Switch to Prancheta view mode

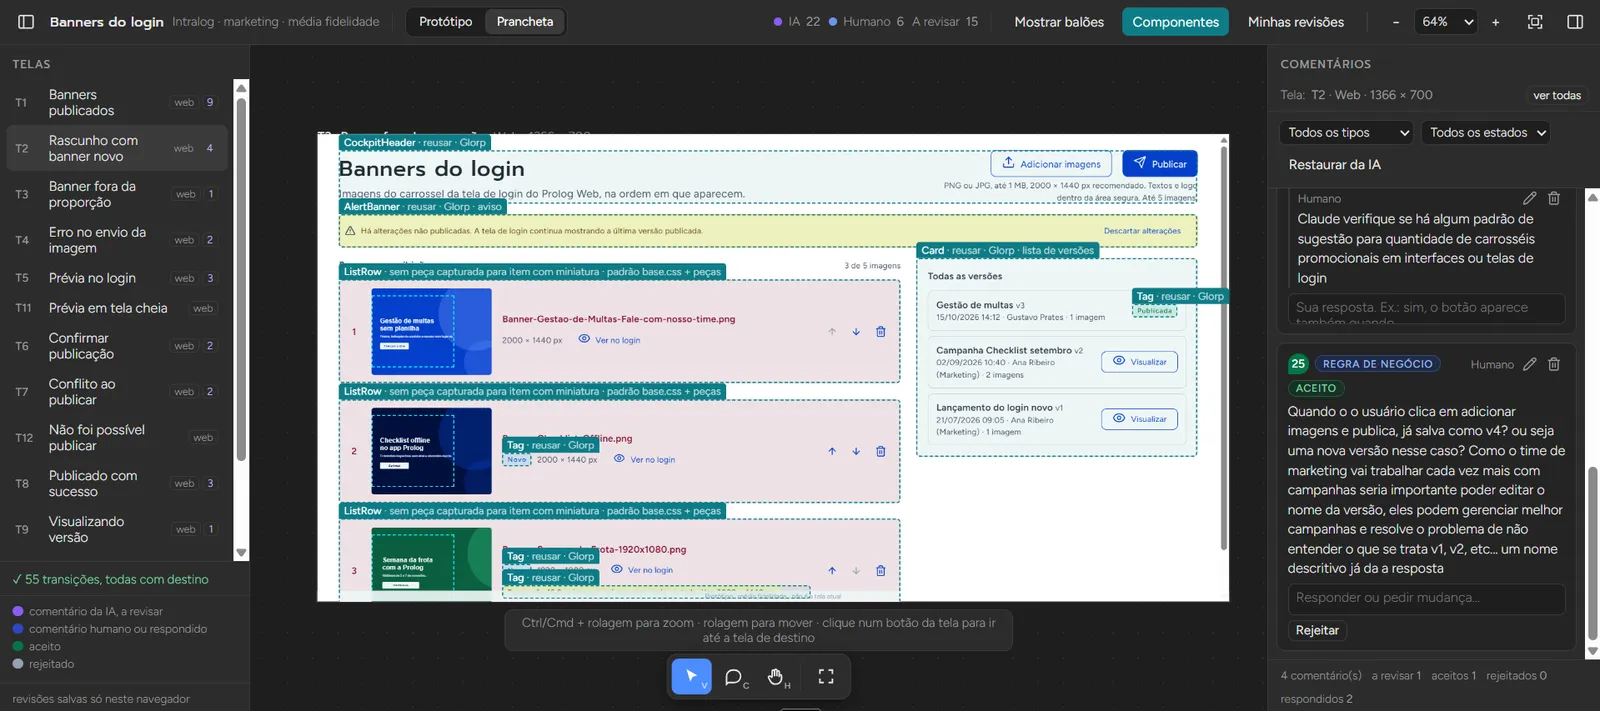[525, 22]
